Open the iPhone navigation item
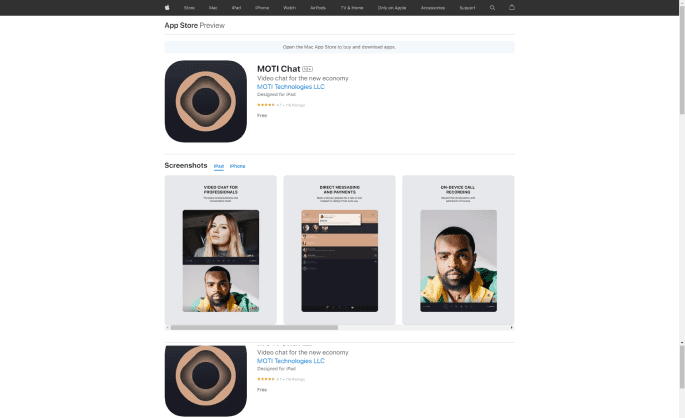 (x=262, y=8)
